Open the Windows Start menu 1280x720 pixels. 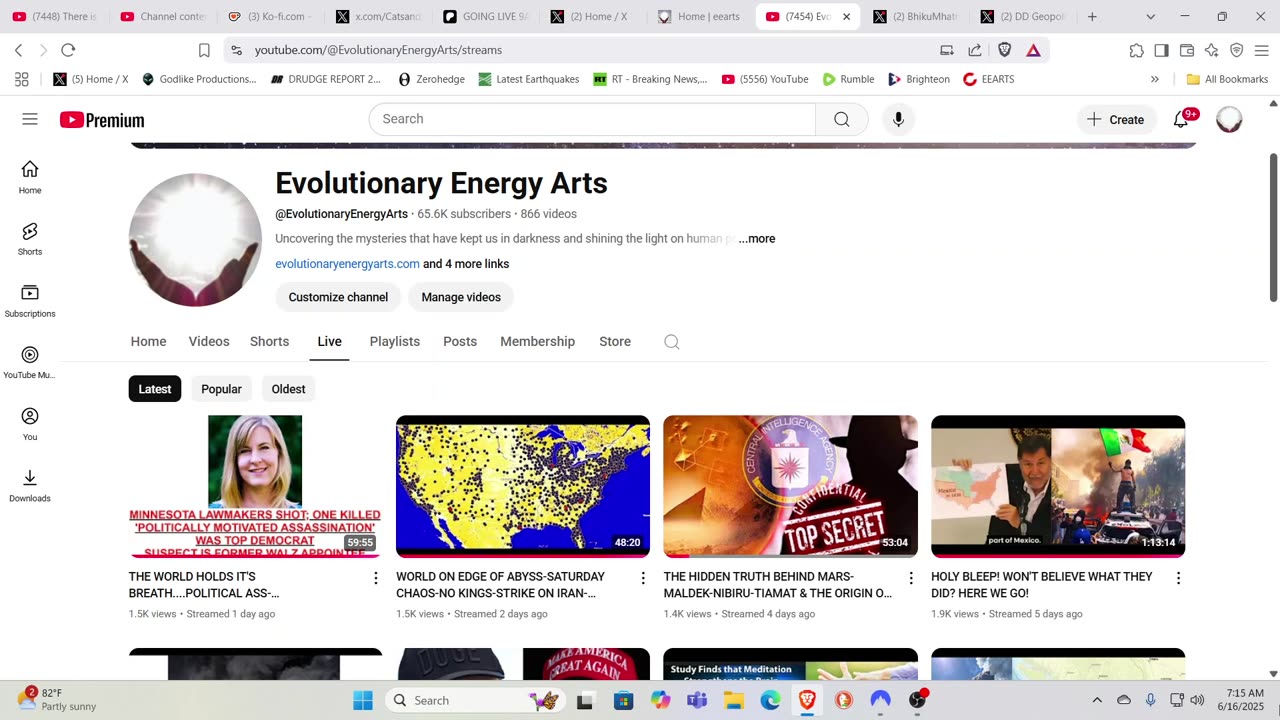363,700
